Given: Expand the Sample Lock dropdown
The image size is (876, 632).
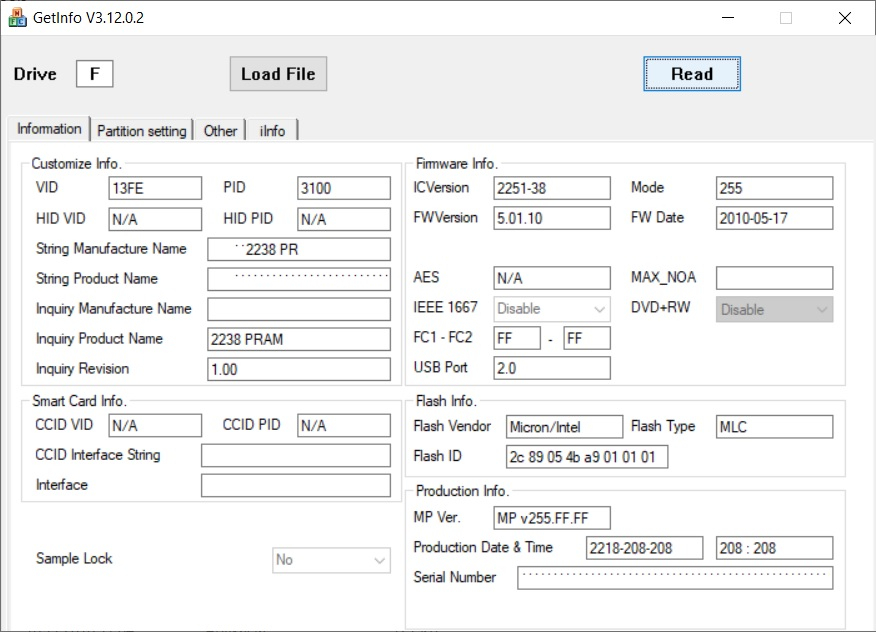Looking at the screenshot, I should 331,560.
